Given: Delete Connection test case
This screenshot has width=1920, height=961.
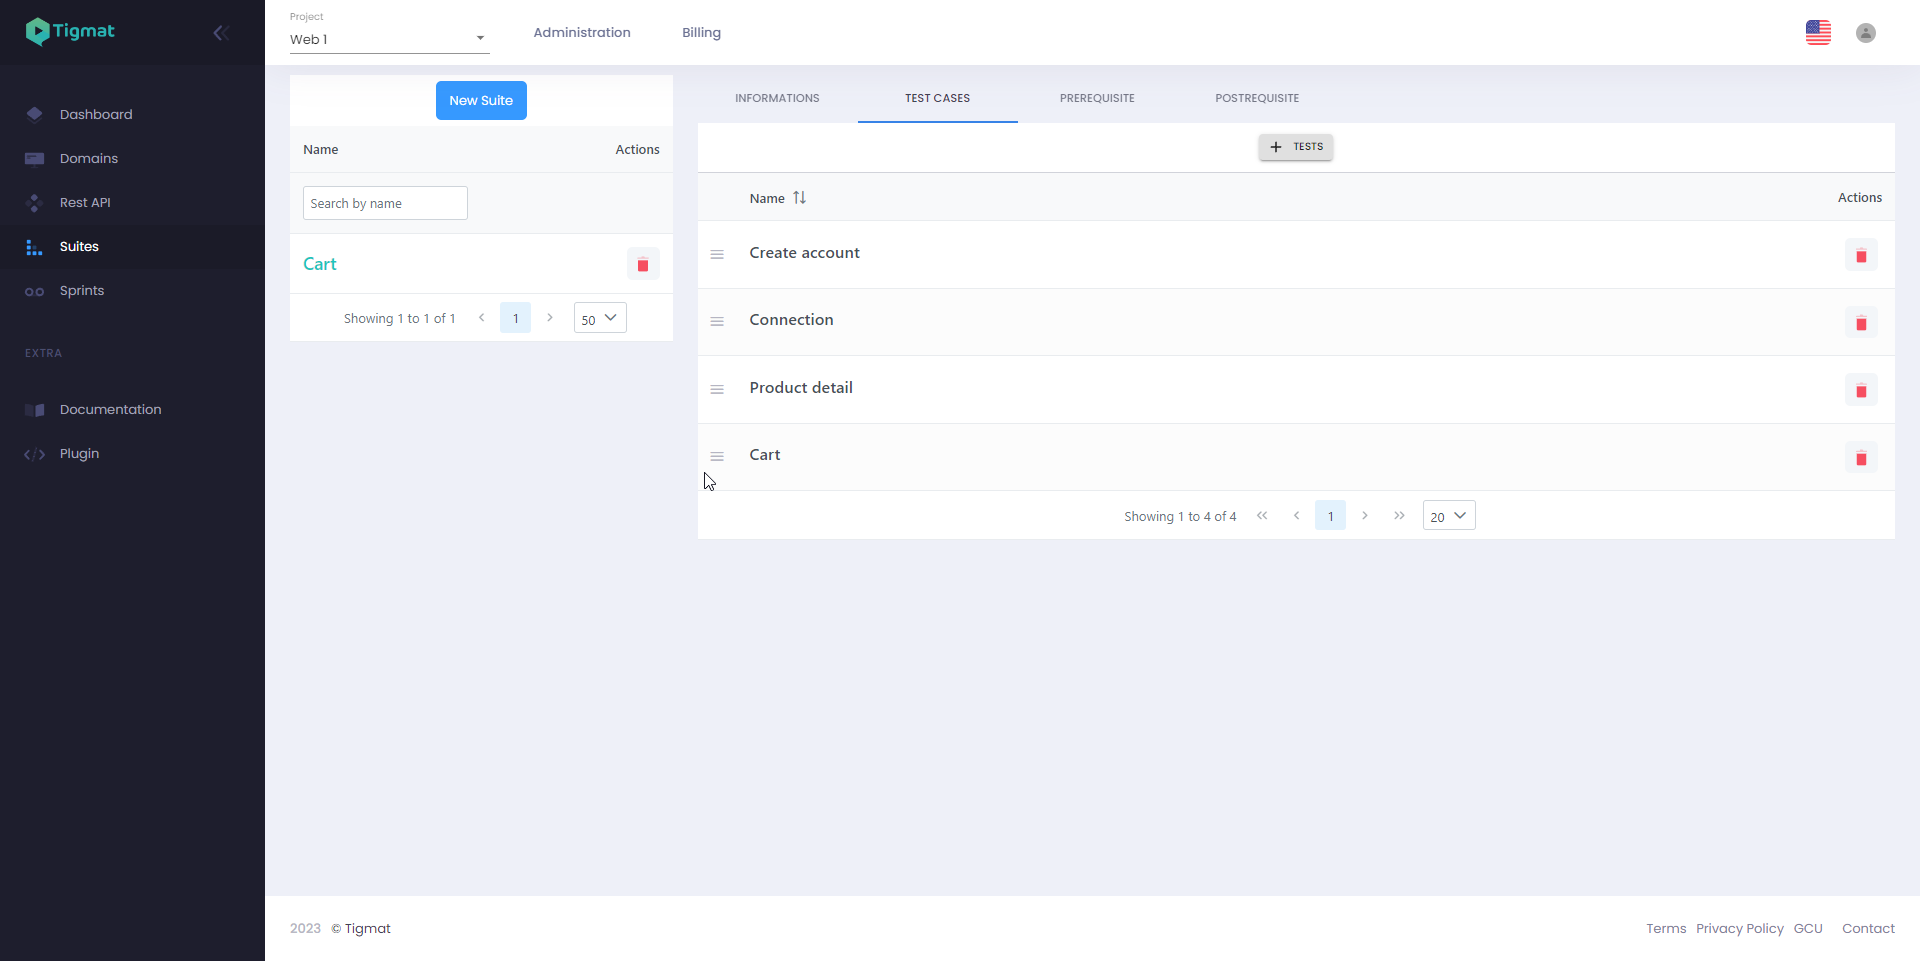Looking at the screenshot, I should coord(1861,322).
